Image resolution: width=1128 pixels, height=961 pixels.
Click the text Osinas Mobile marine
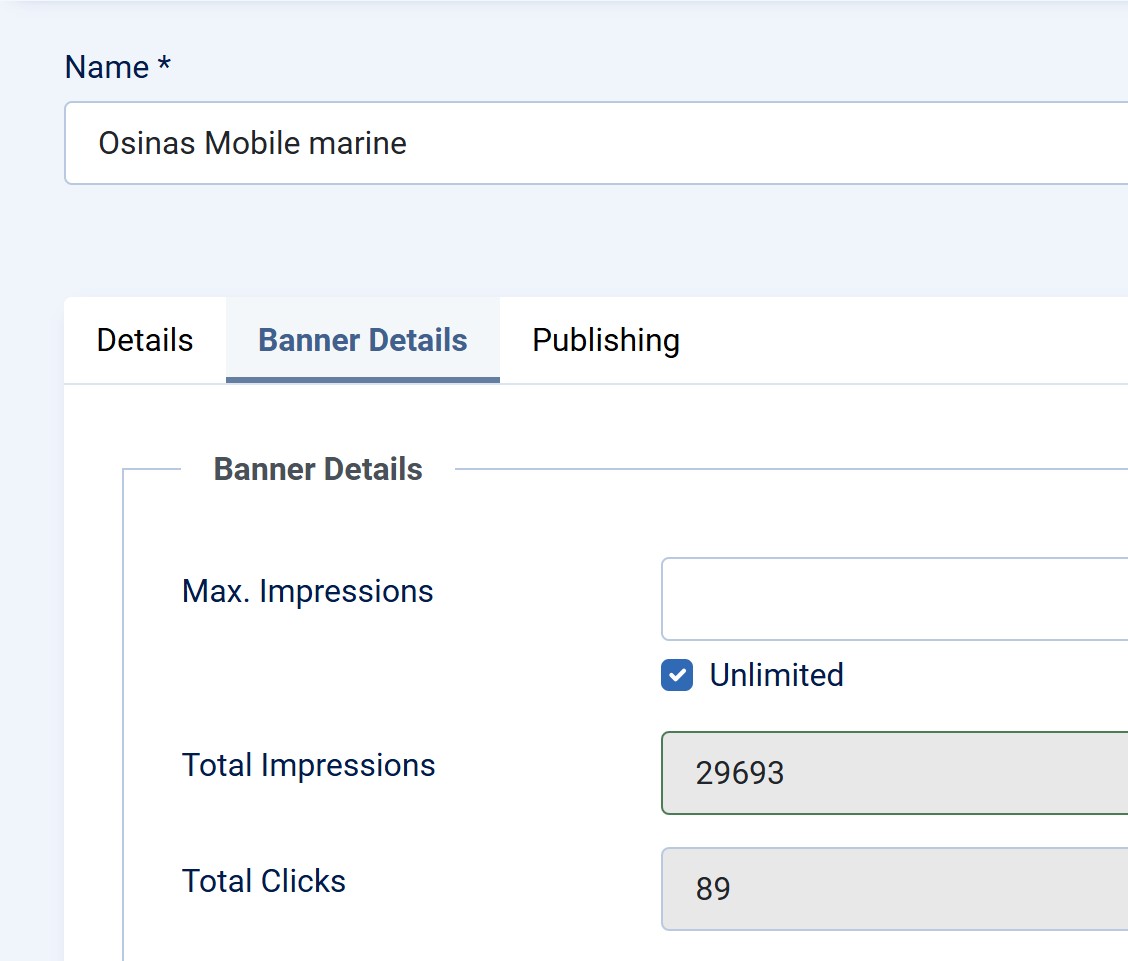252,143
